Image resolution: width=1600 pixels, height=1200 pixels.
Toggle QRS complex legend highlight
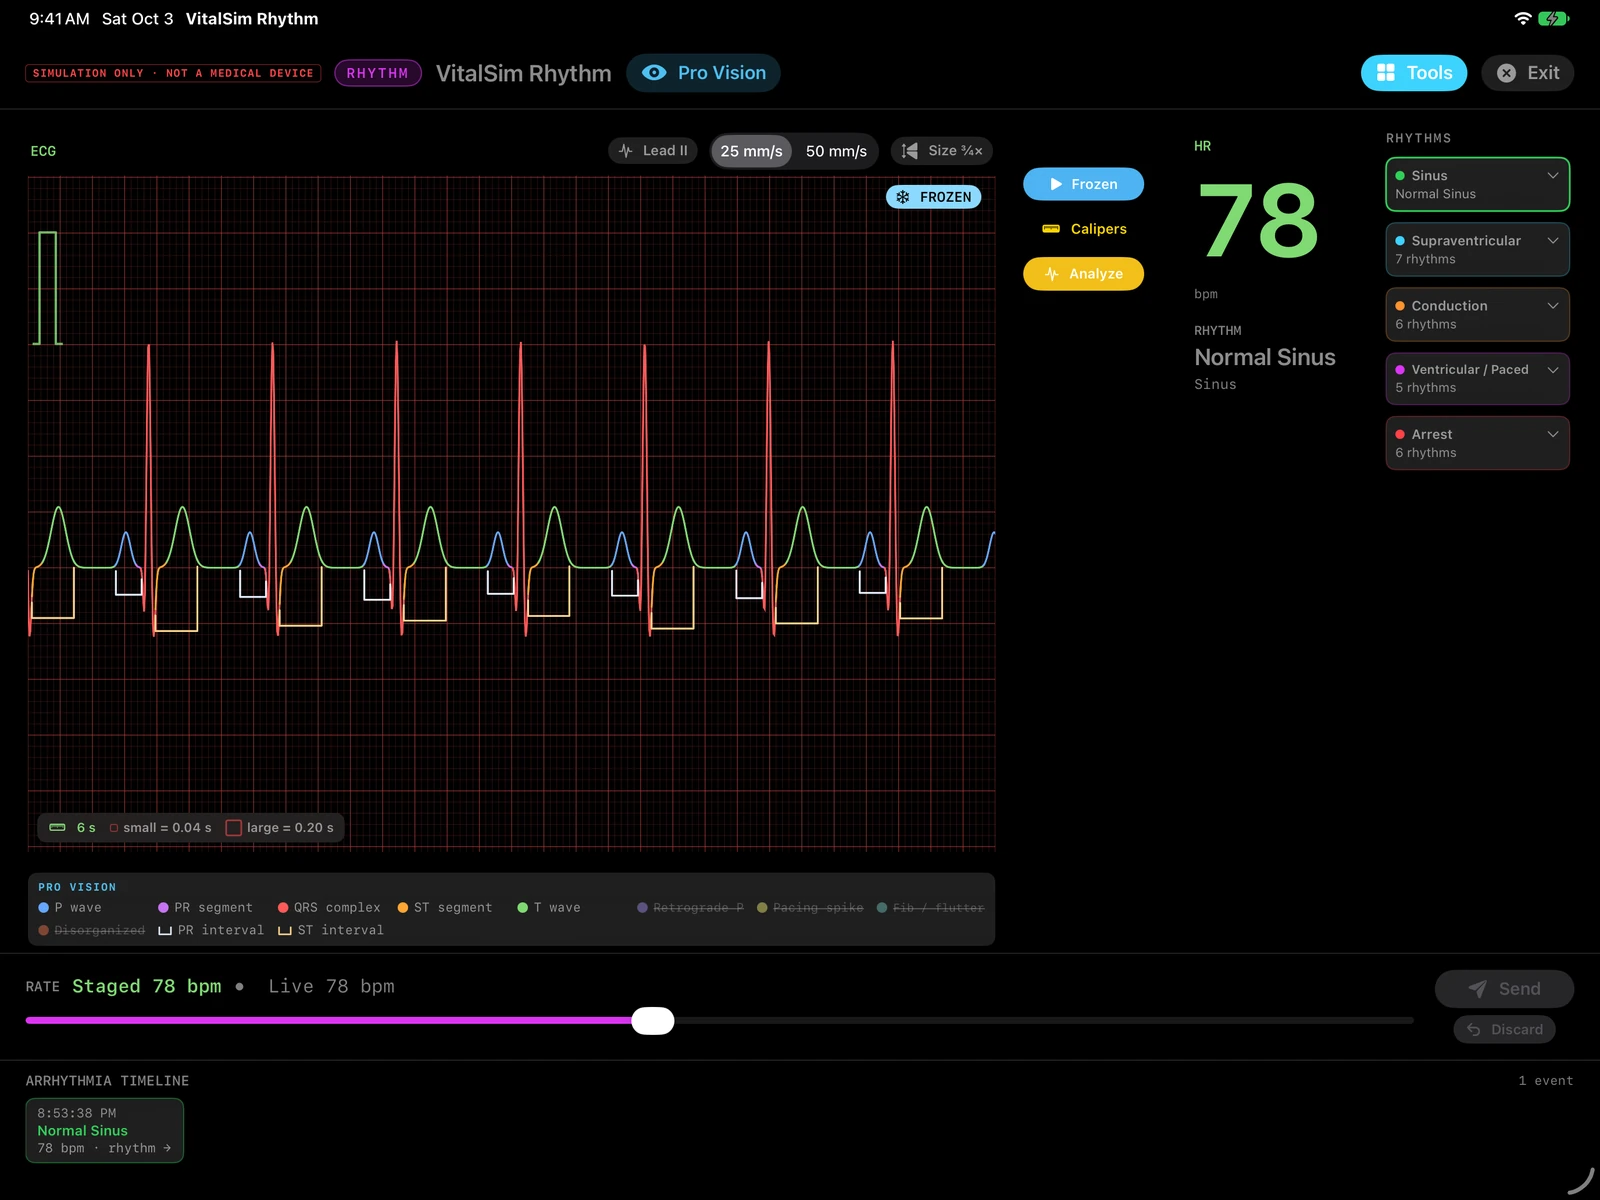coord(329,908)
